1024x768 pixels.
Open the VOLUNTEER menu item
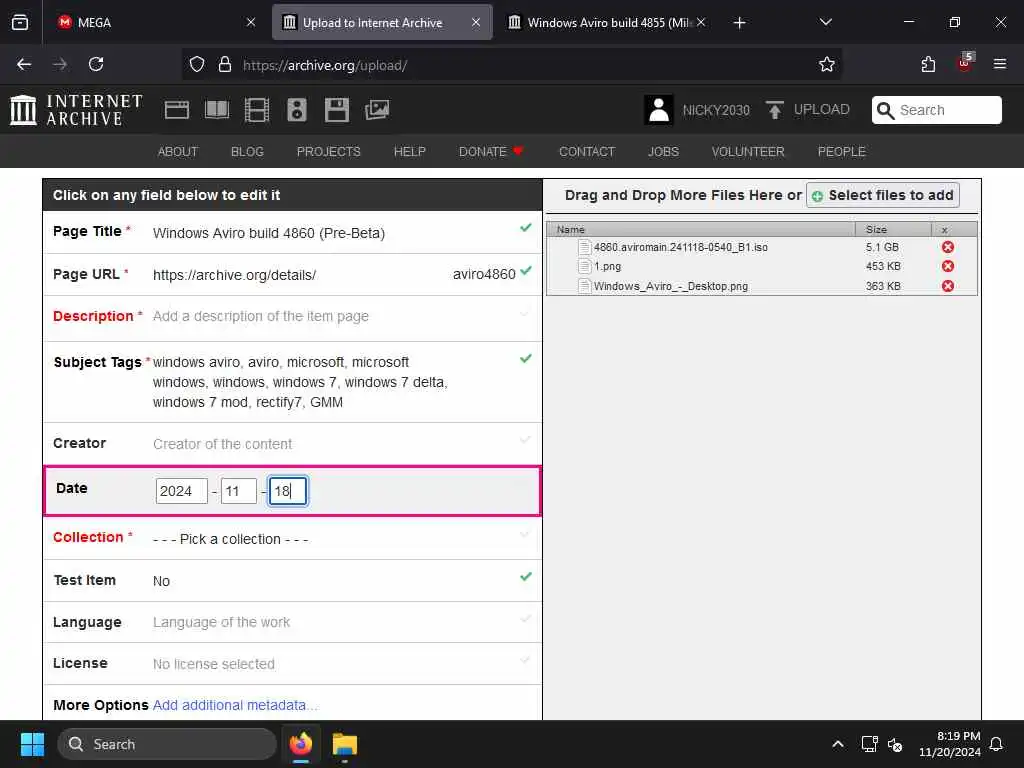748,152
